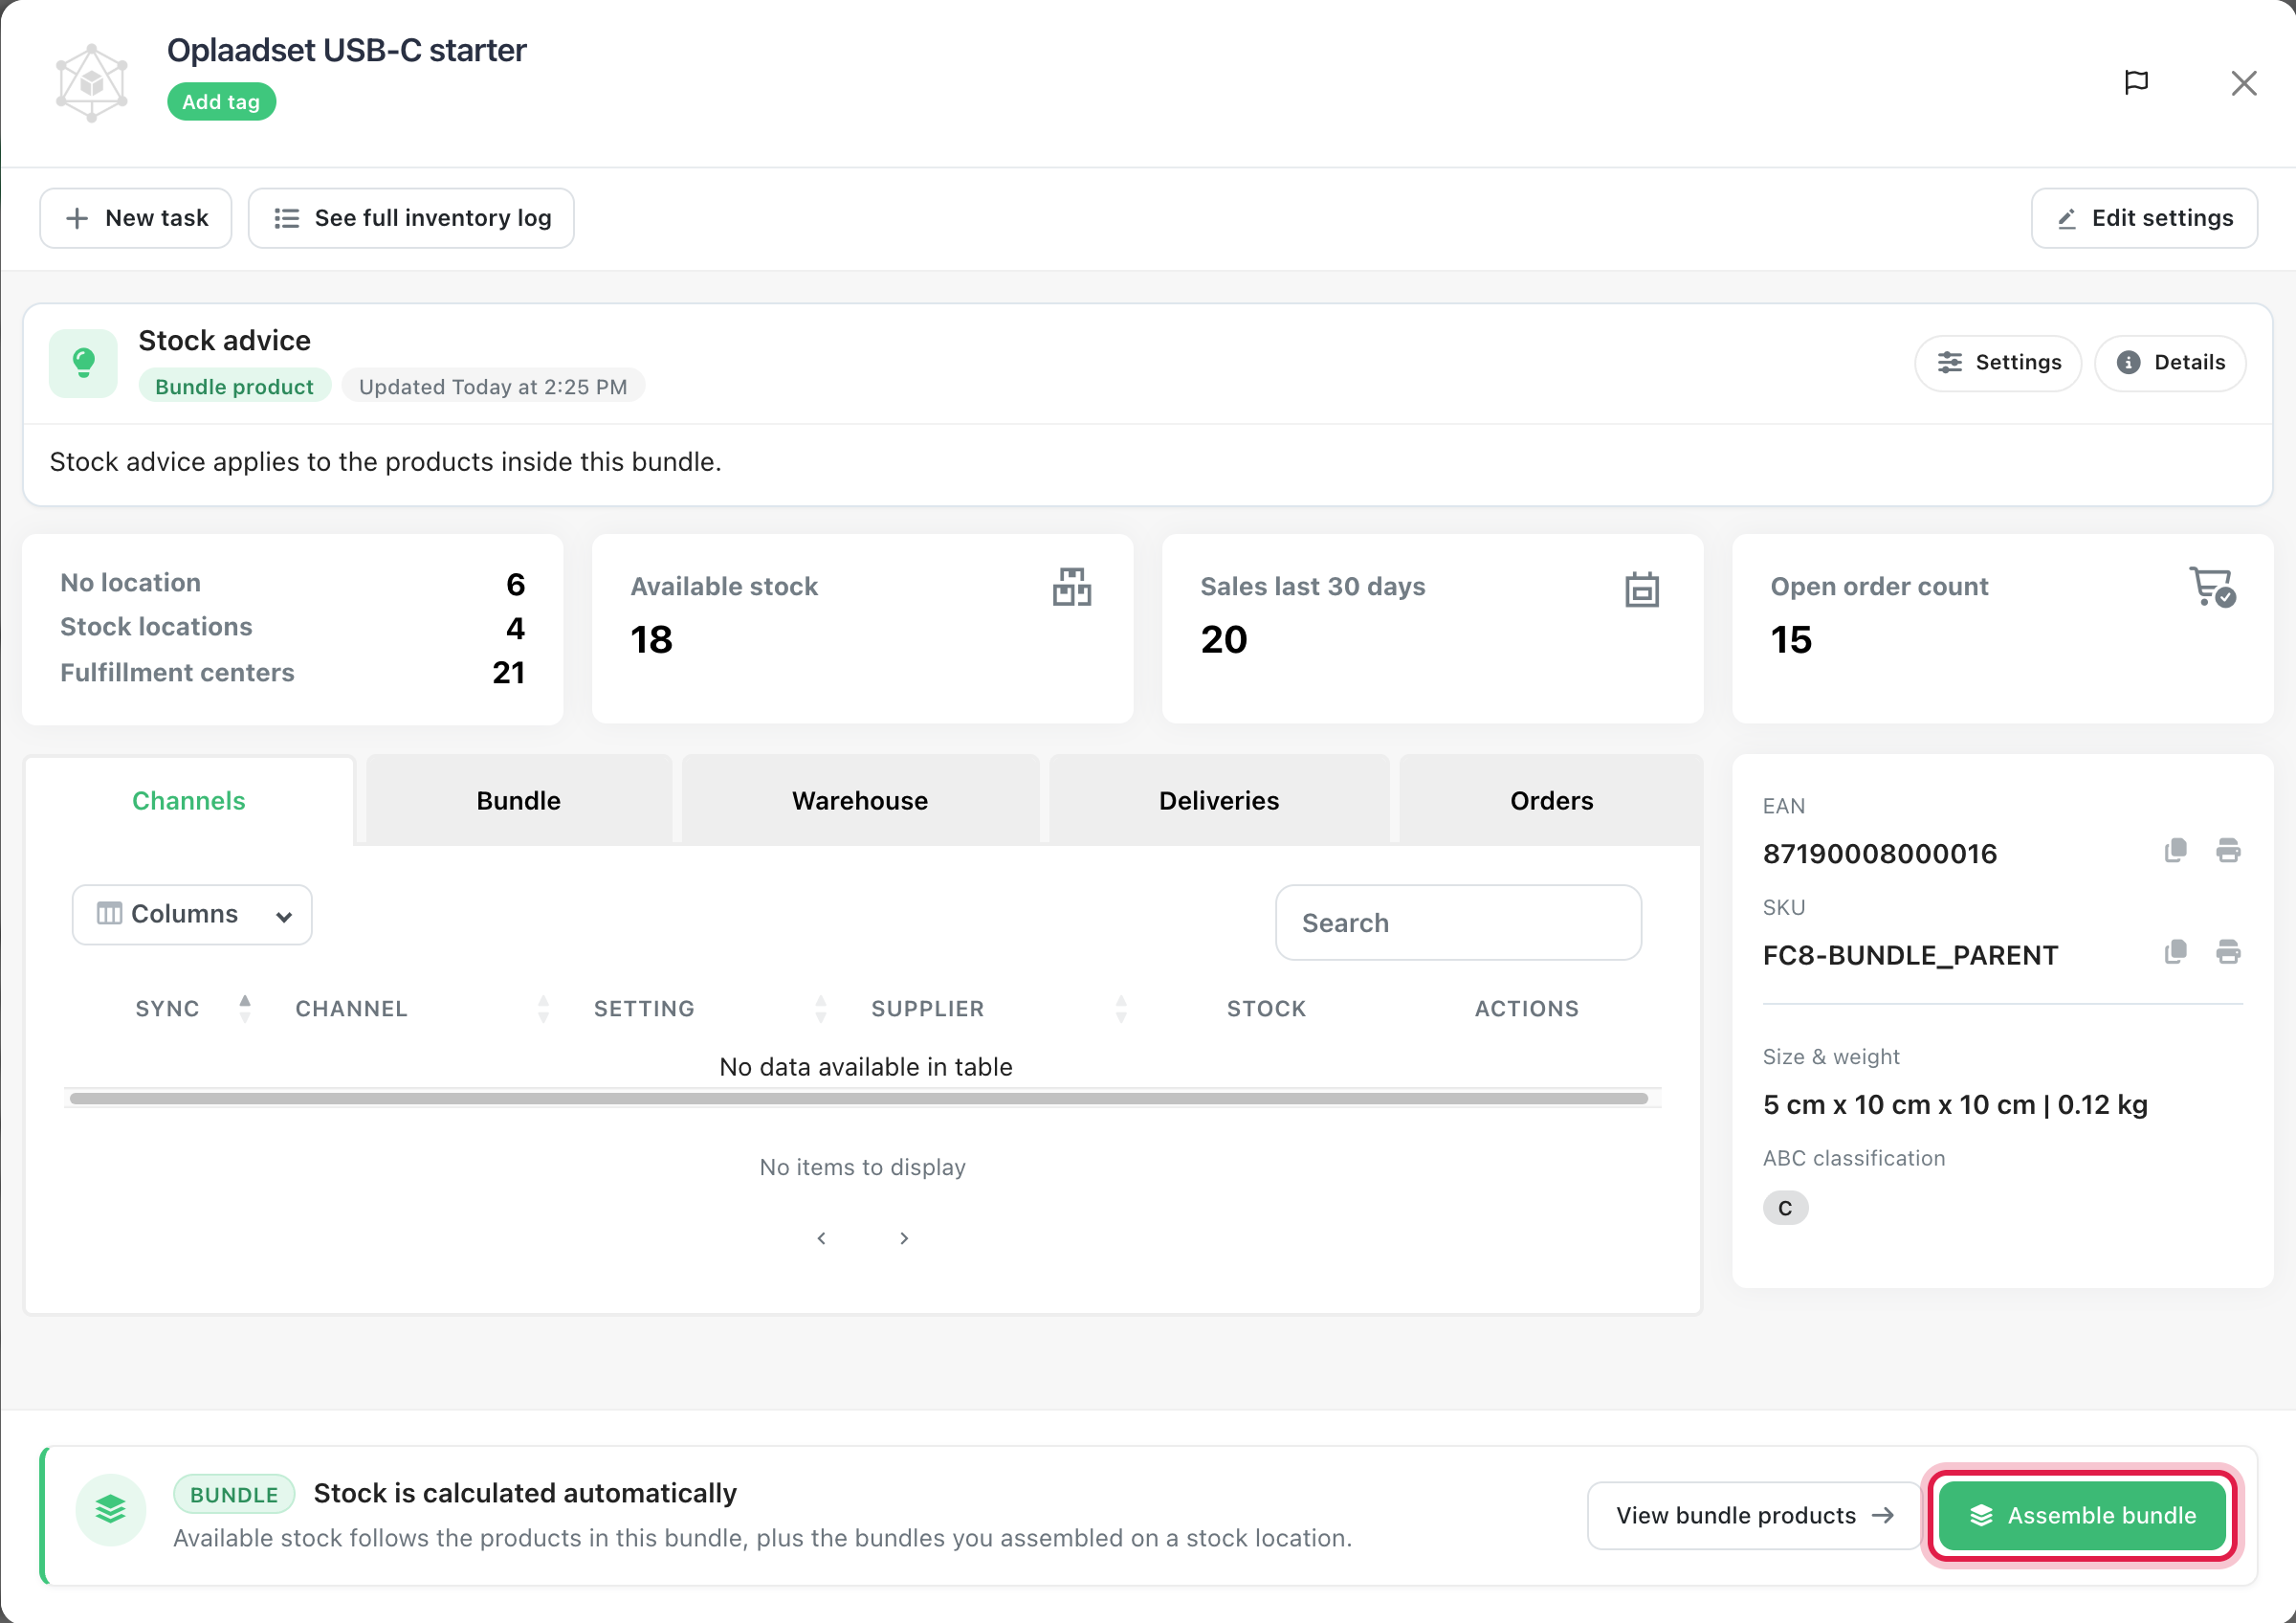Click the product placeholder image icon

point(92,83)
